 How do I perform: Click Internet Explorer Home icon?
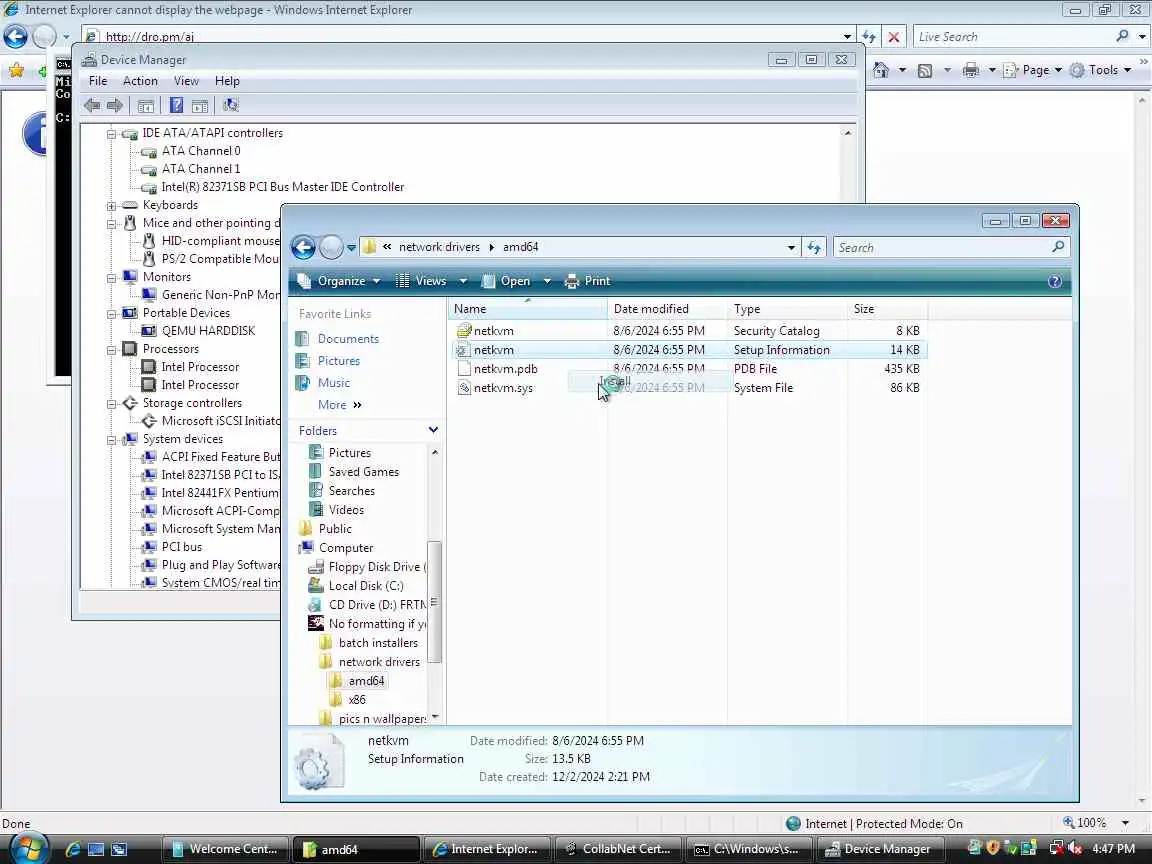coord(881,70)
